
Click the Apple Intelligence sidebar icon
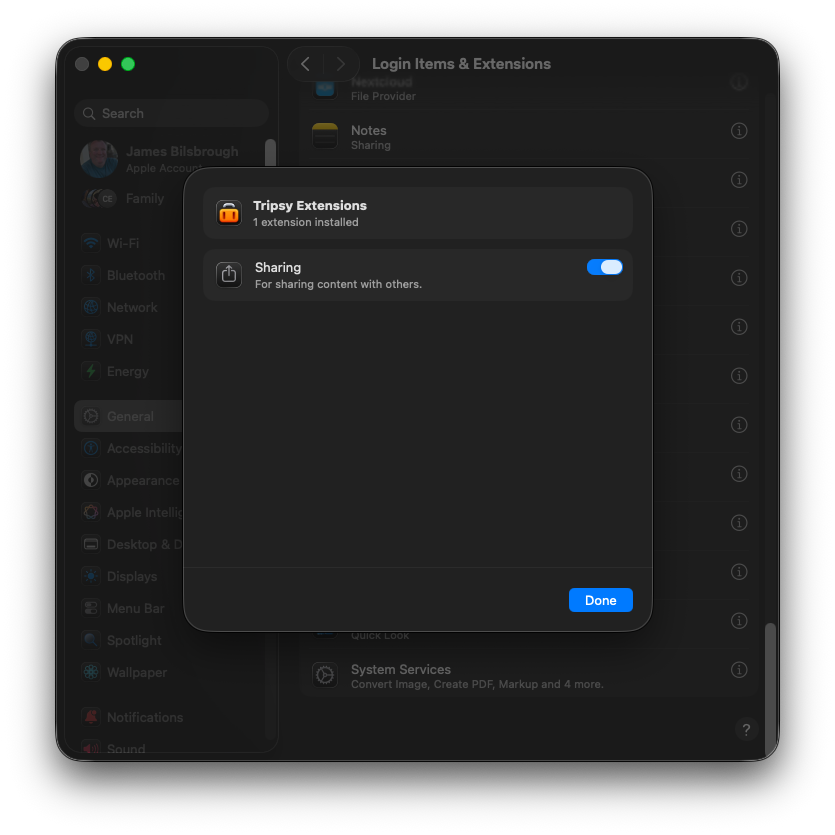pyautogui.click(x=91, y=512)
